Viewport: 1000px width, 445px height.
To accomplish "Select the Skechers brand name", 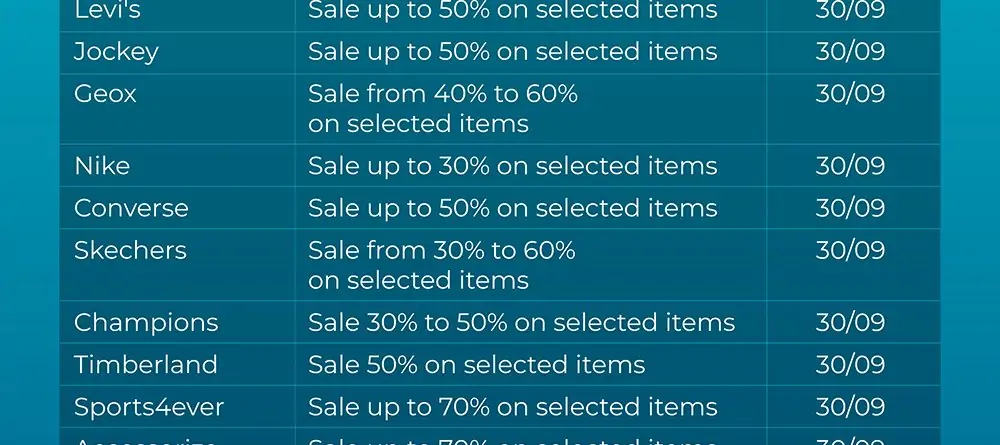I will coord(130,251).
